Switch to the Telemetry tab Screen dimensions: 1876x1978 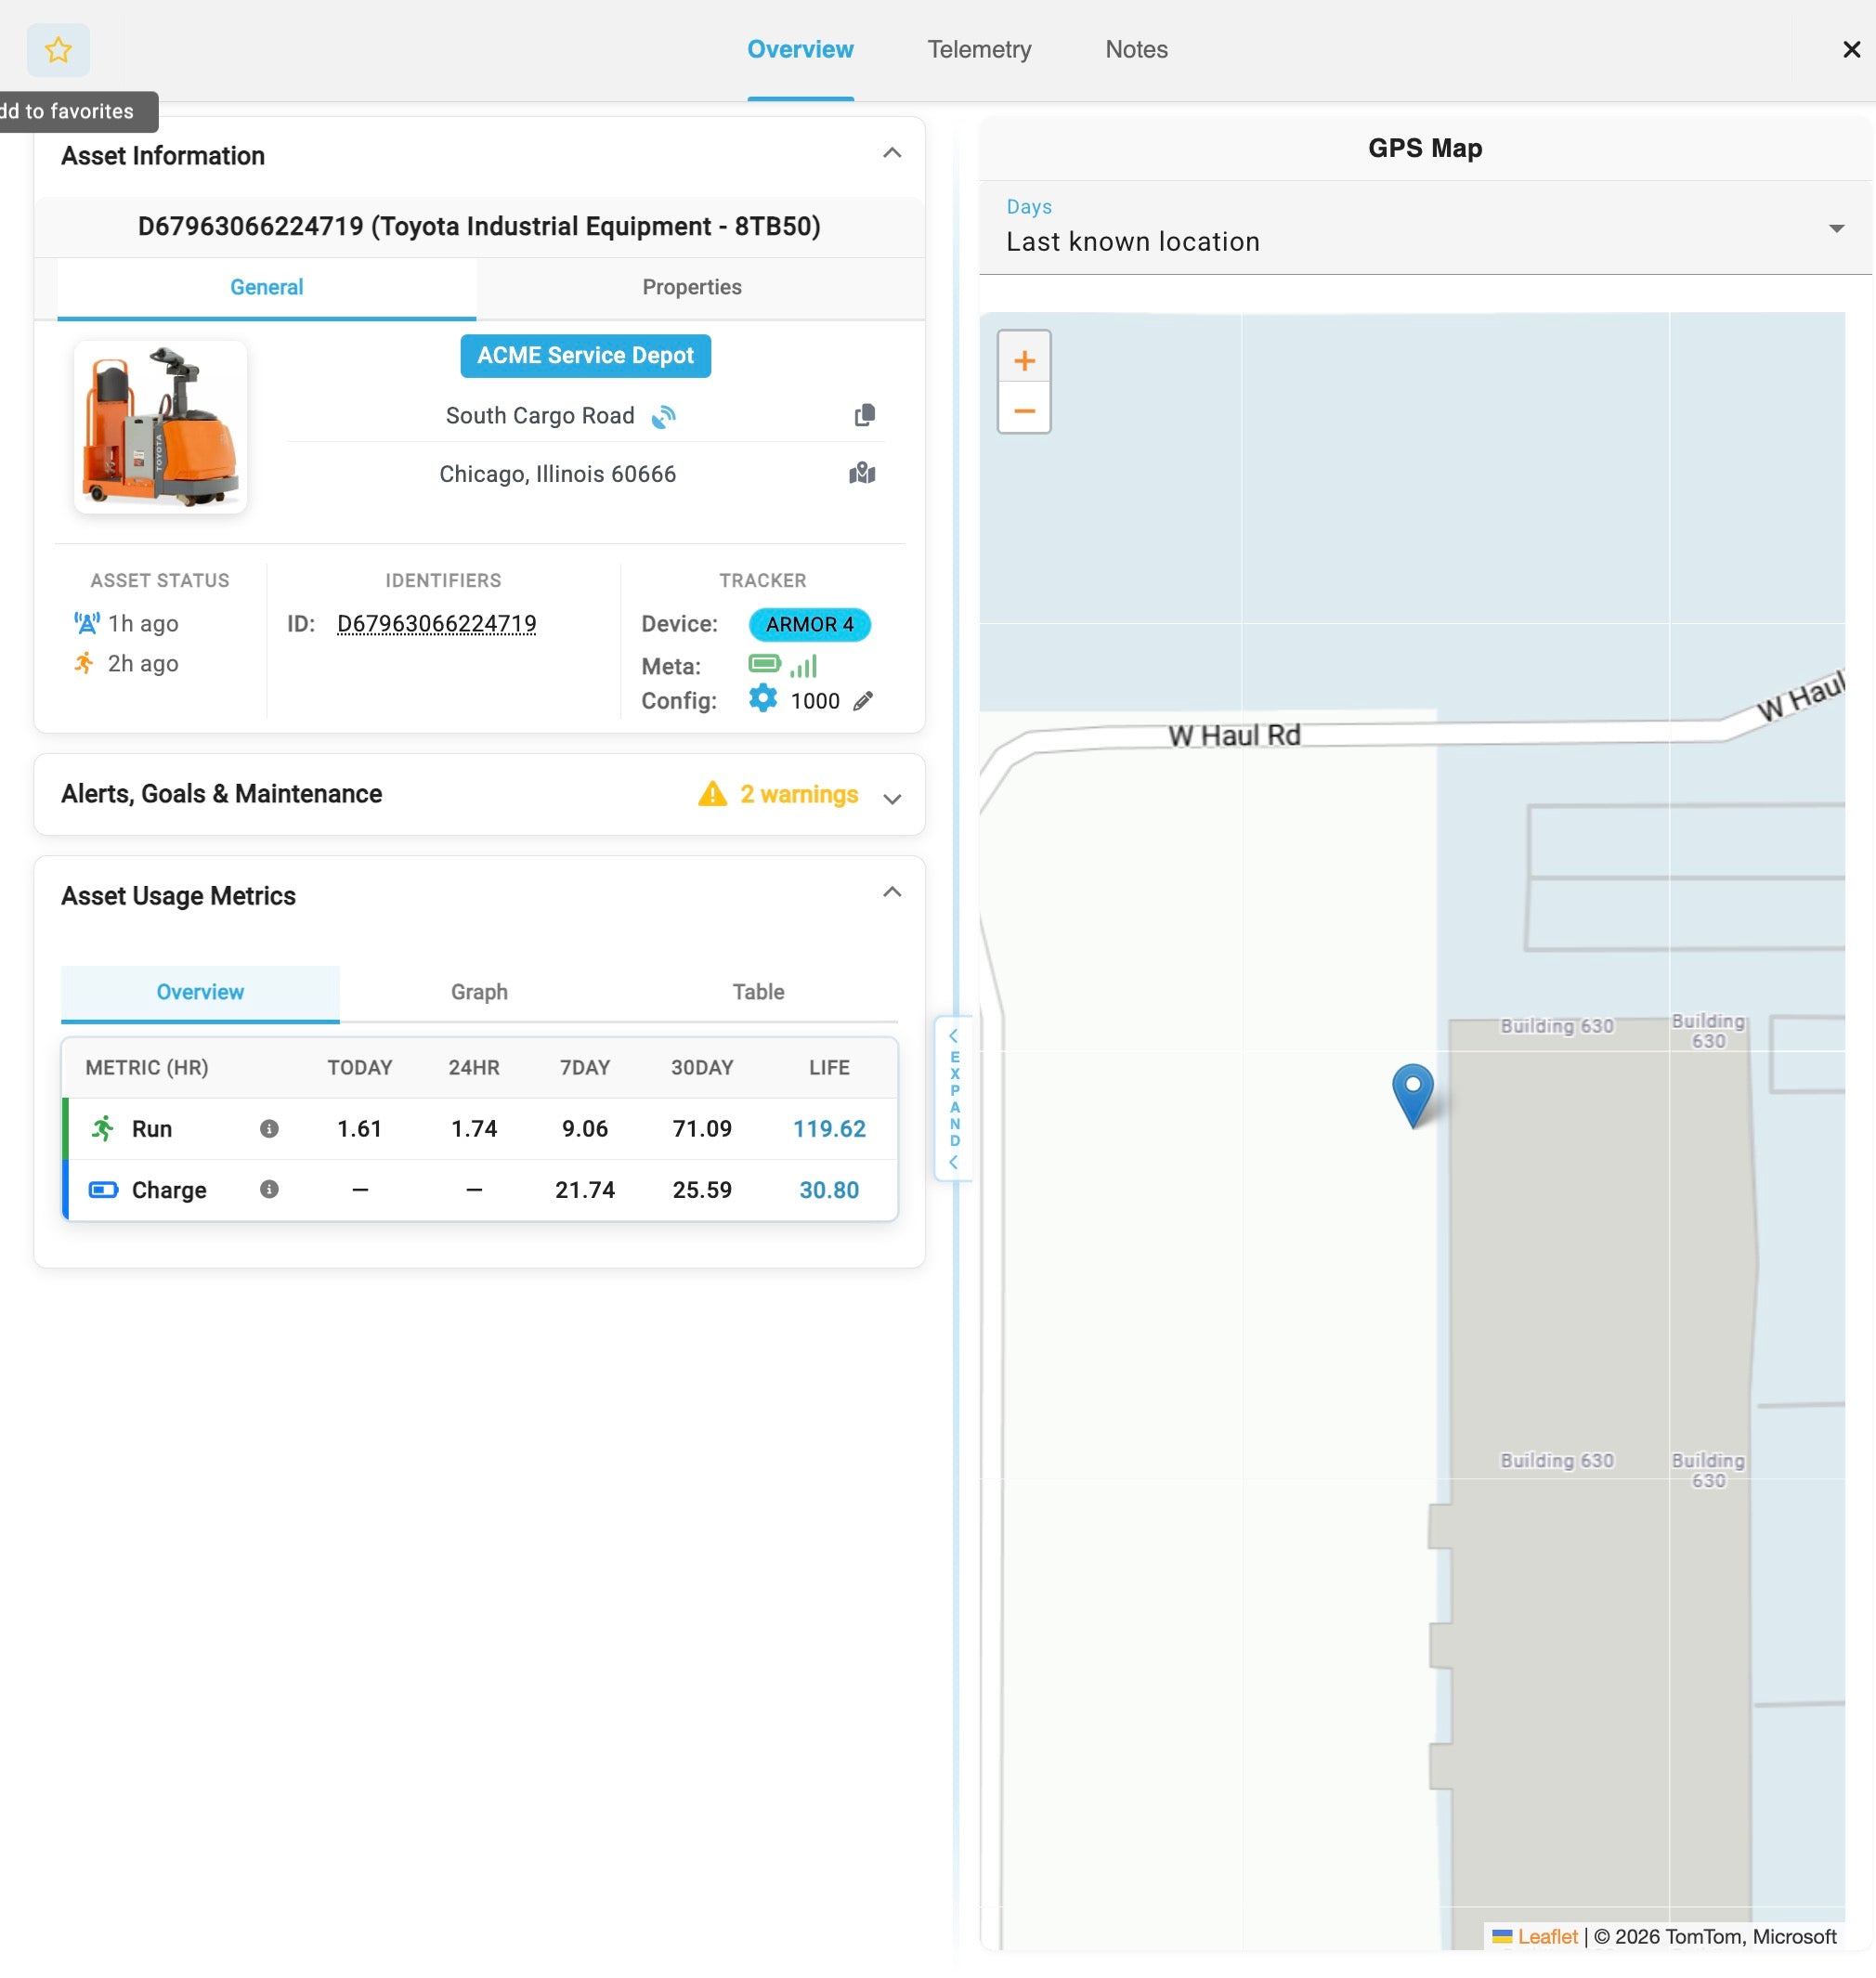[979, 49]
